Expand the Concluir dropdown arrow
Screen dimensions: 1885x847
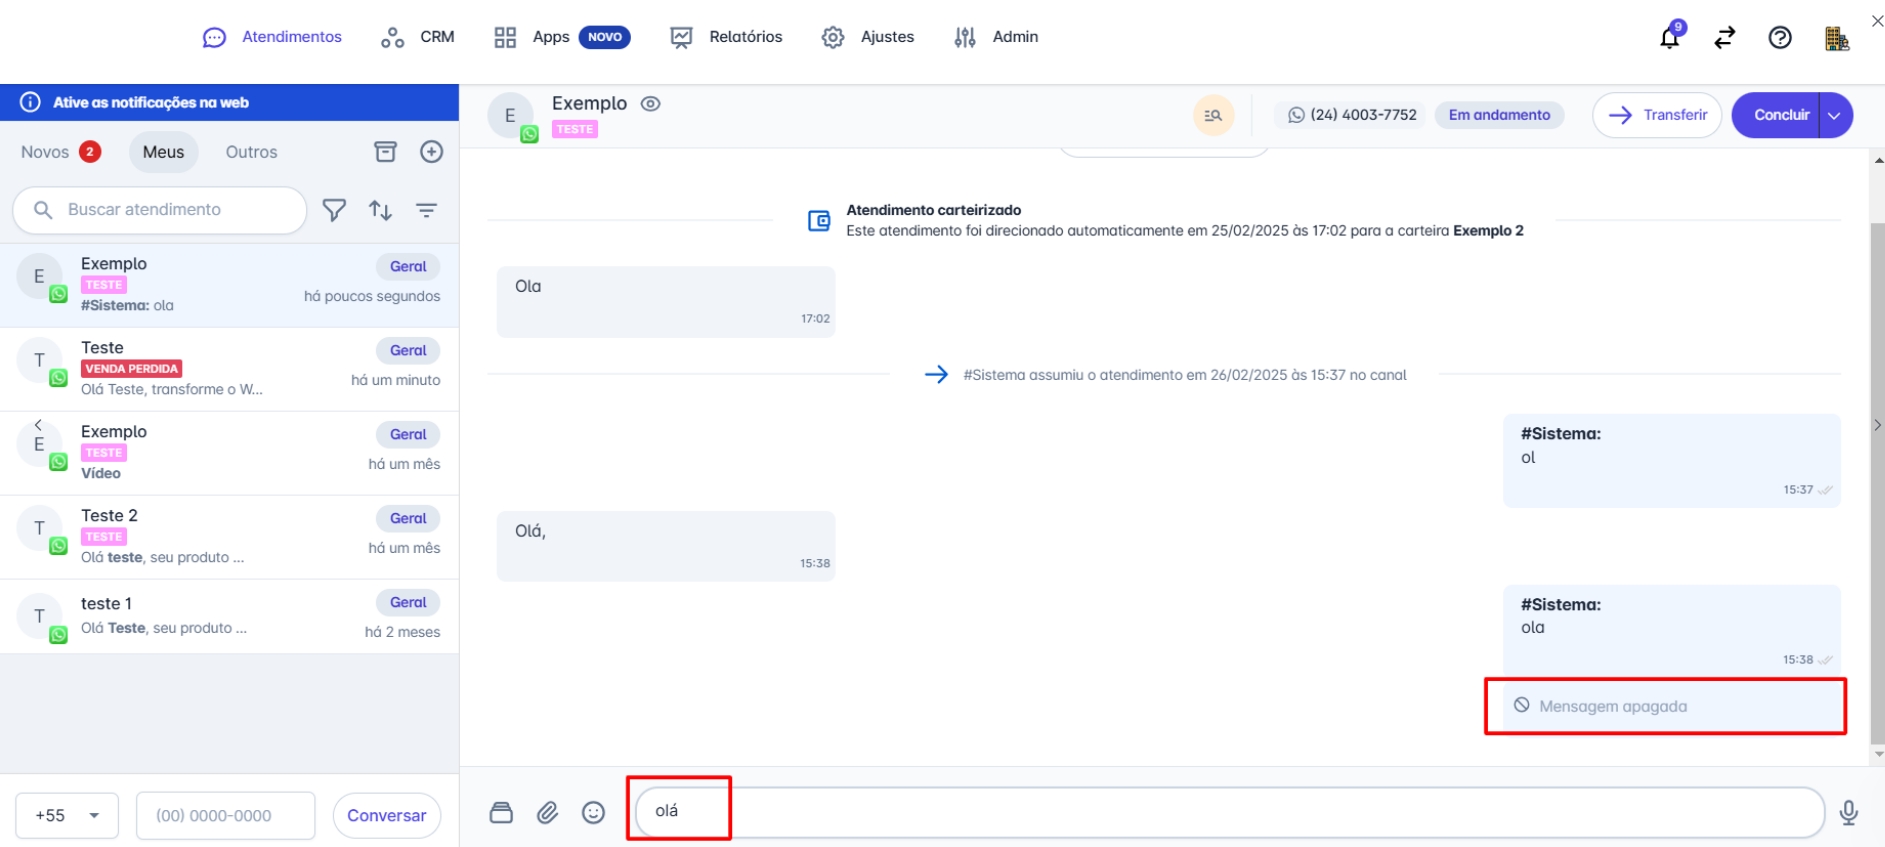point(1834,115)
